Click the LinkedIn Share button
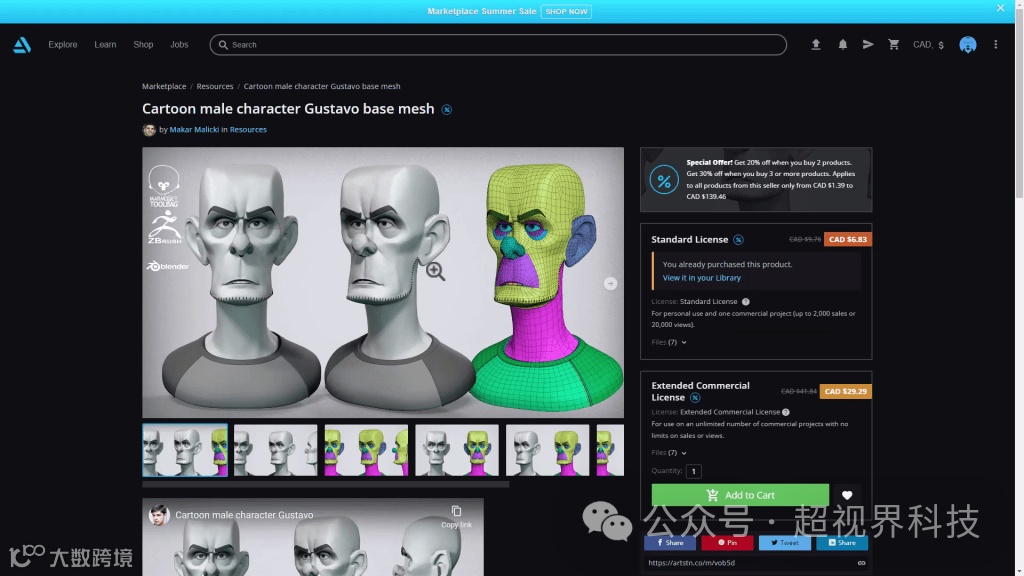Screen dimensions: 1024x576 click(842, 543)
